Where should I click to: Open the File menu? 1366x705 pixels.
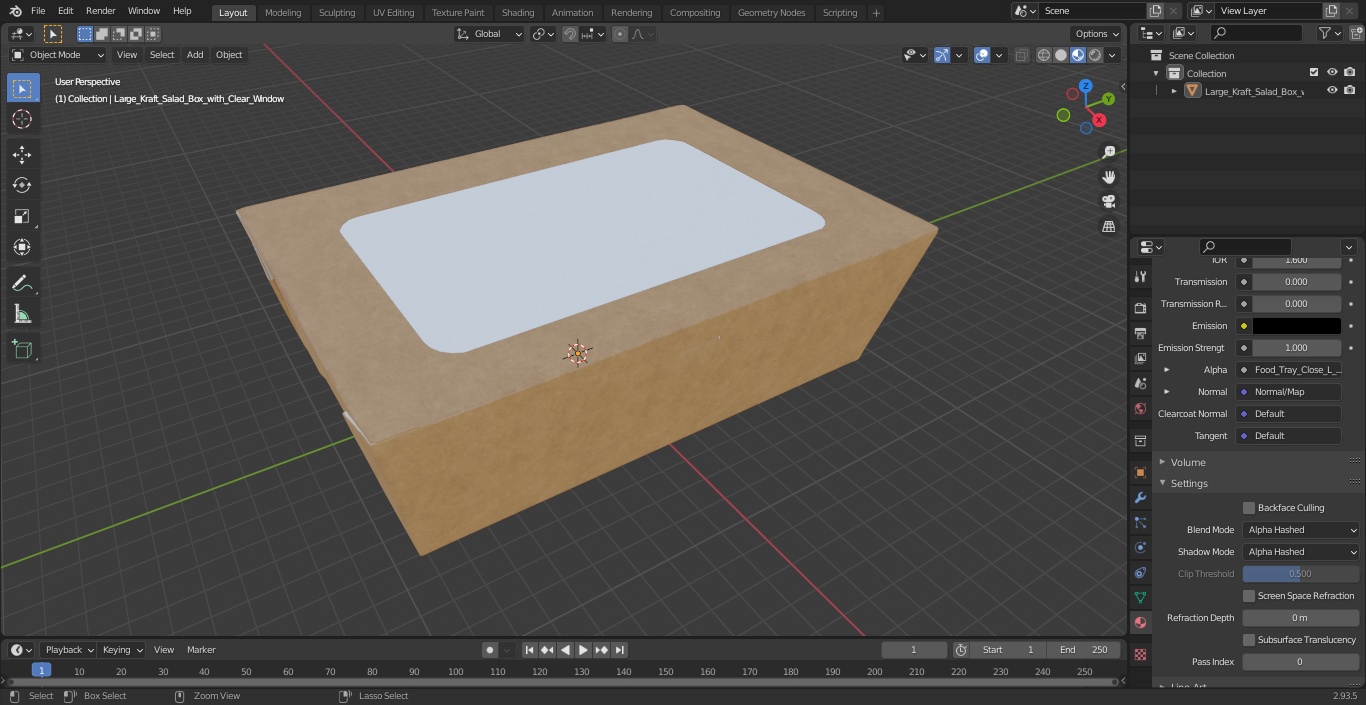pyautogui.click(x=38, y=11)
